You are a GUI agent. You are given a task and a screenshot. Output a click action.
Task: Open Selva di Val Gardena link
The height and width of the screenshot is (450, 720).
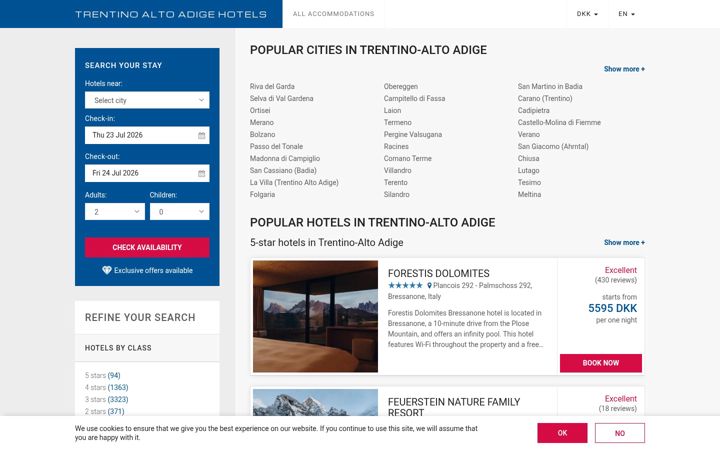(x=281, y=98)
